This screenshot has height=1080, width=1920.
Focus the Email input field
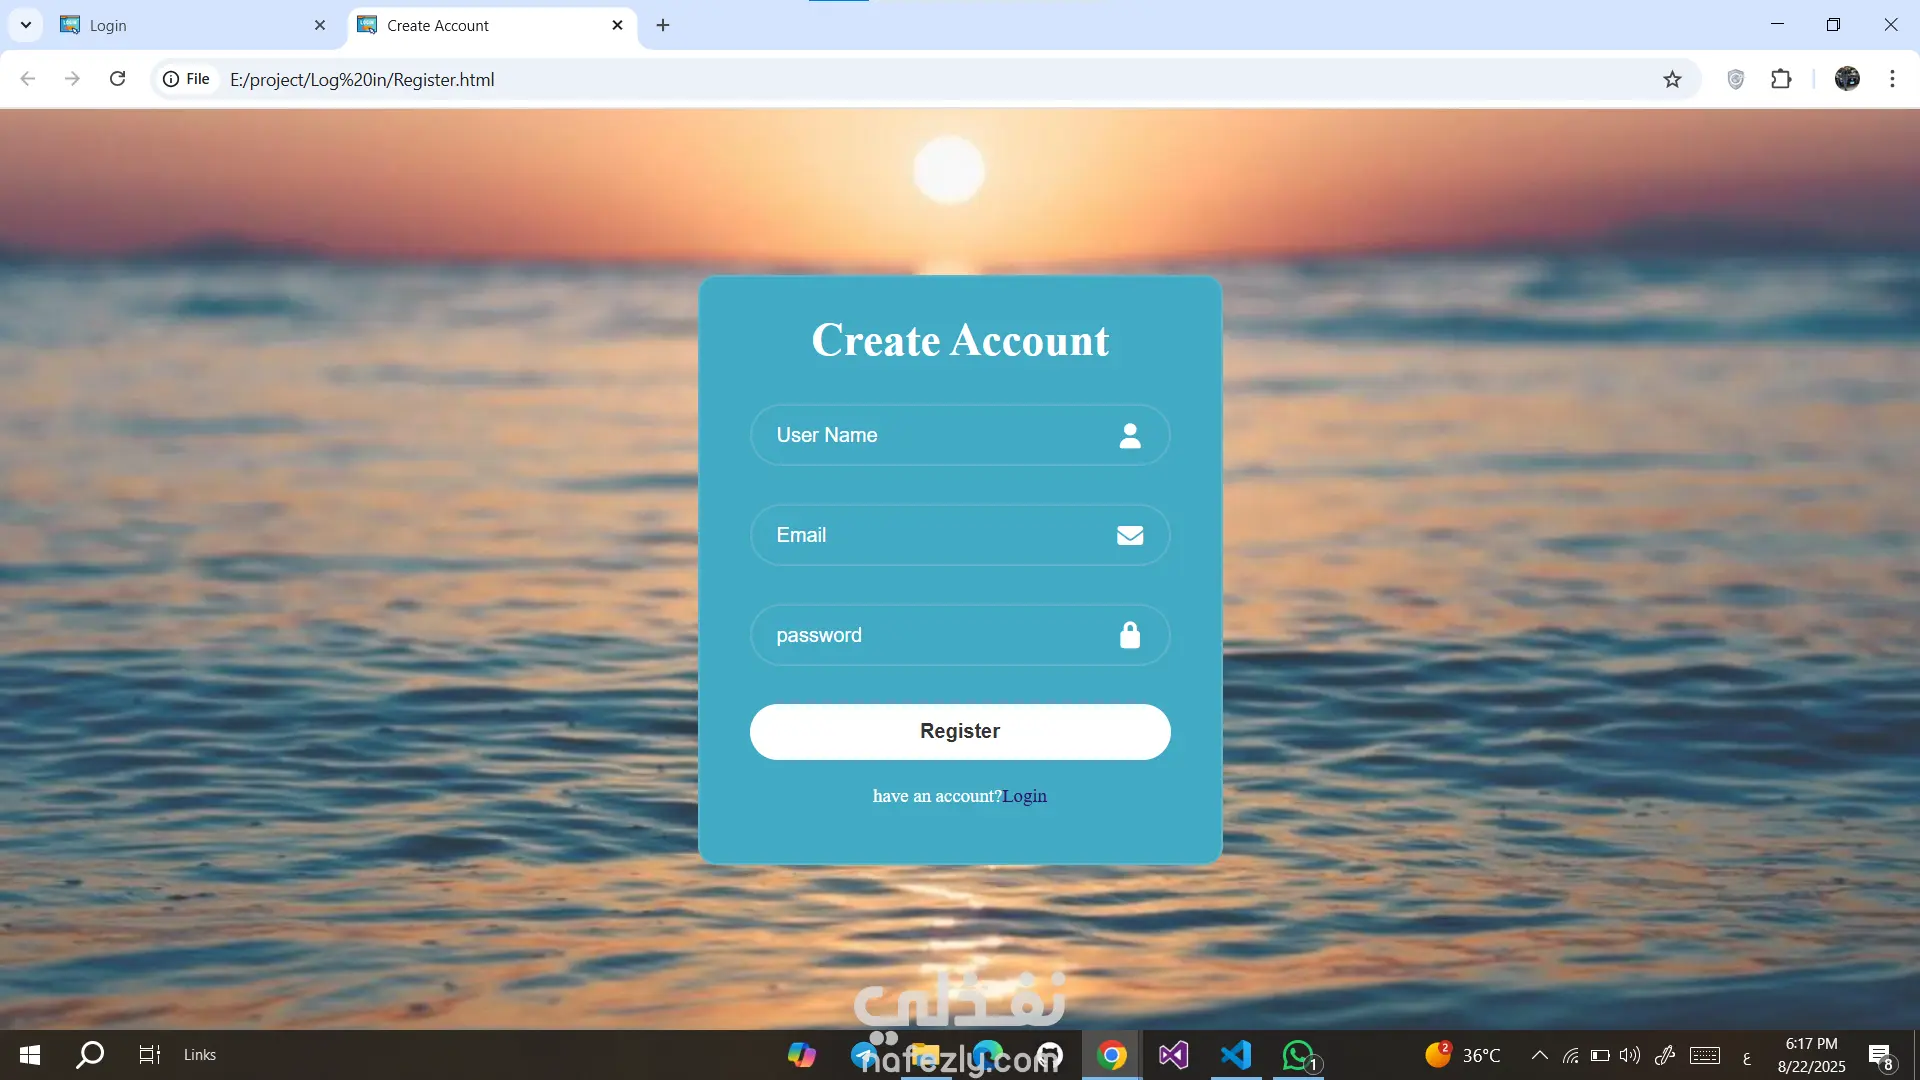click(x=930, y=535)
